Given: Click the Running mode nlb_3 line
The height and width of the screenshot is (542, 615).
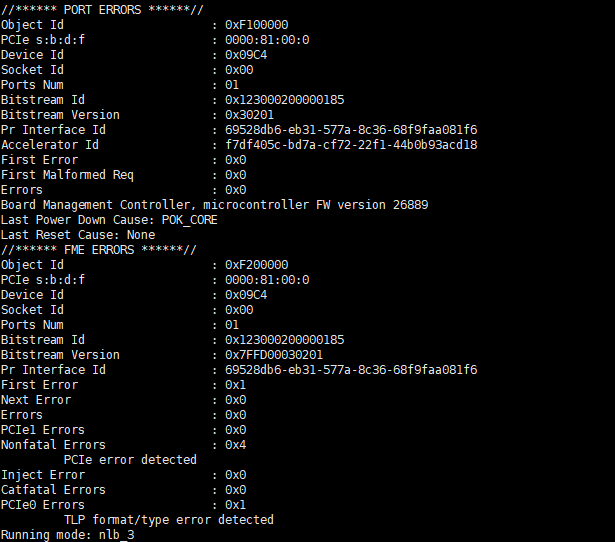Looking at the screenshot, I should pos(67,534).
